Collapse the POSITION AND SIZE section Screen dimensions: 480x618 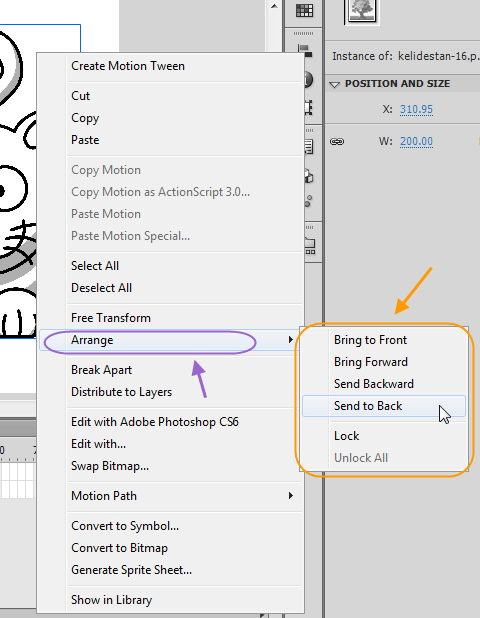pyautogui.click(x=334, y=84)
